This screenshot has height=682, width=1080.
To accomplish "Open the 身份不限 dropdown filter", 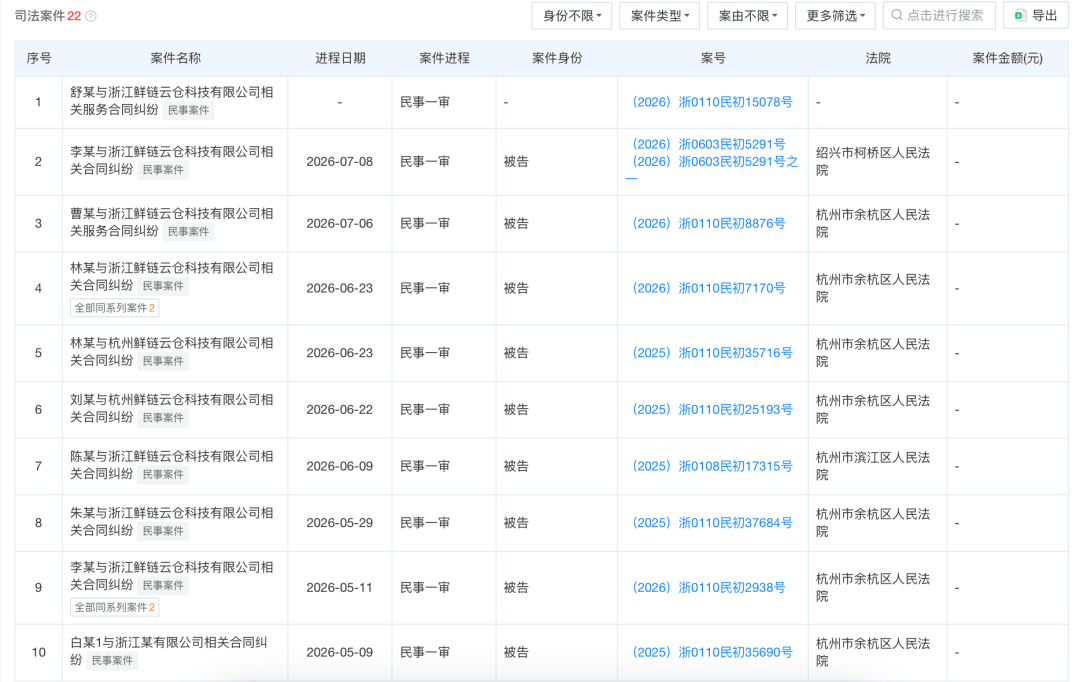I will click(x=572, y=15).
